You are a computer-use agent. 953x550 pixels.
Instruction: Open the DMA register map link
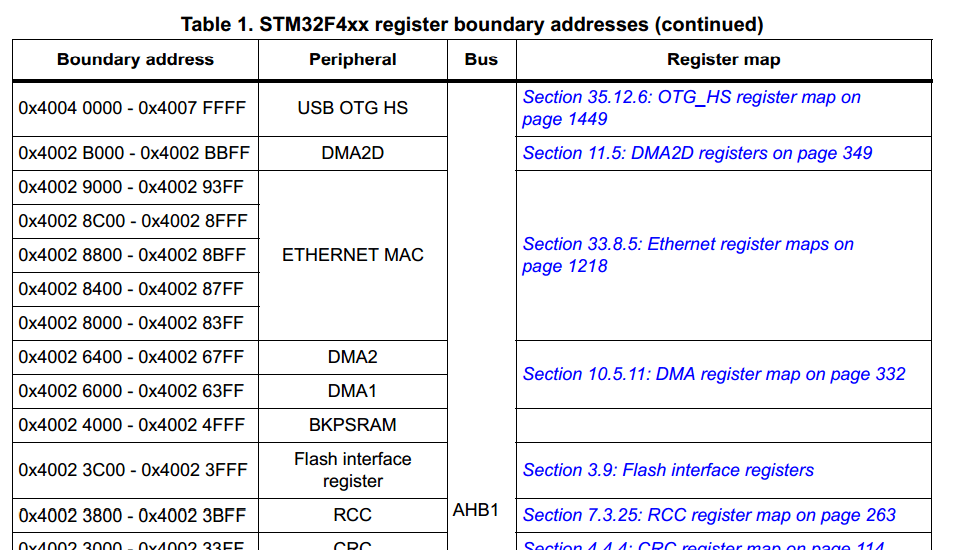click(x=714, y=374)
